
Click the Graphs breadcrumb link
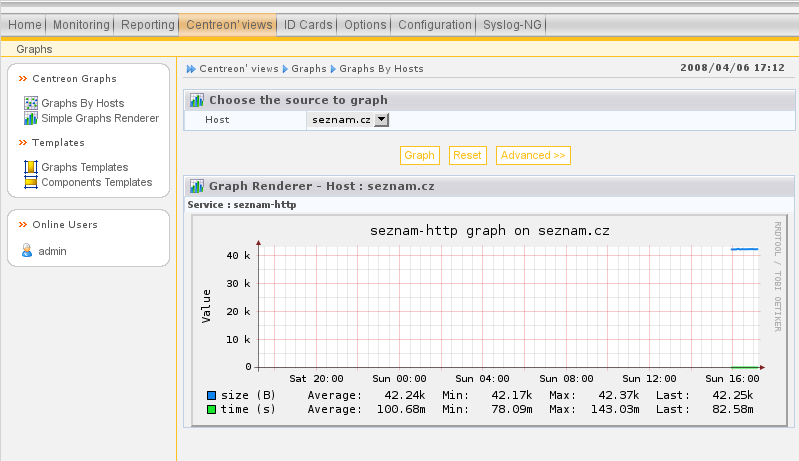point(309,69)
